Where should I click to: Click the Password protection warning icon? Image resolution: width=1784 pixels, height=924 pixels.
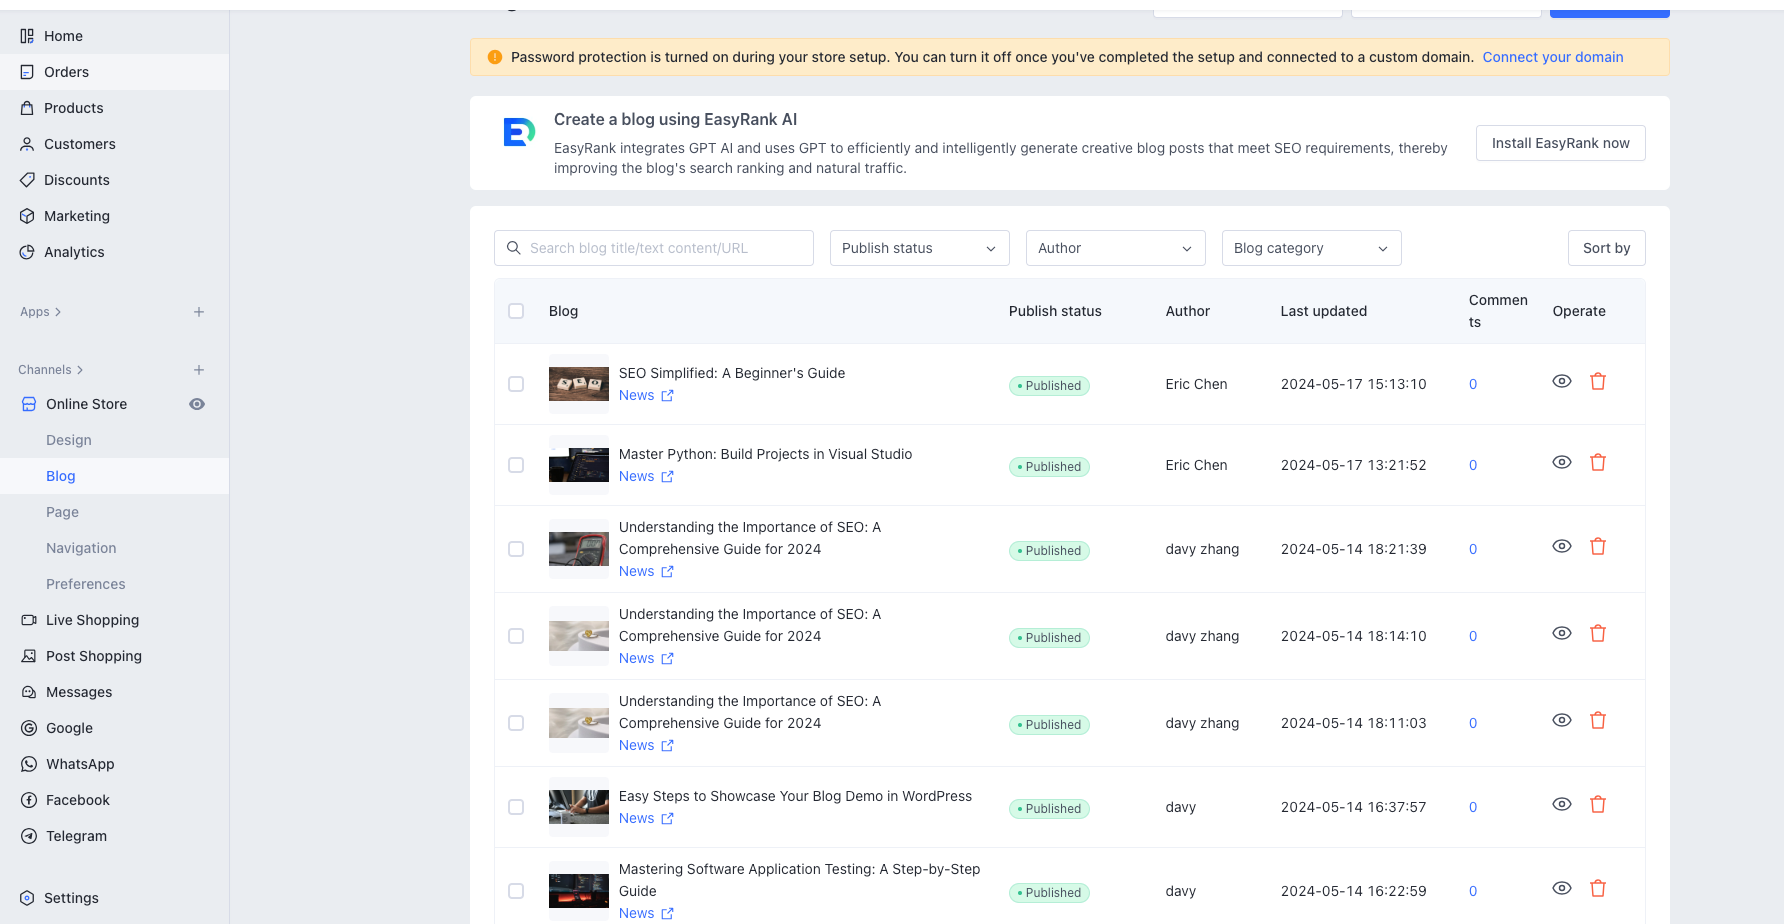click(x=494, y=57)
